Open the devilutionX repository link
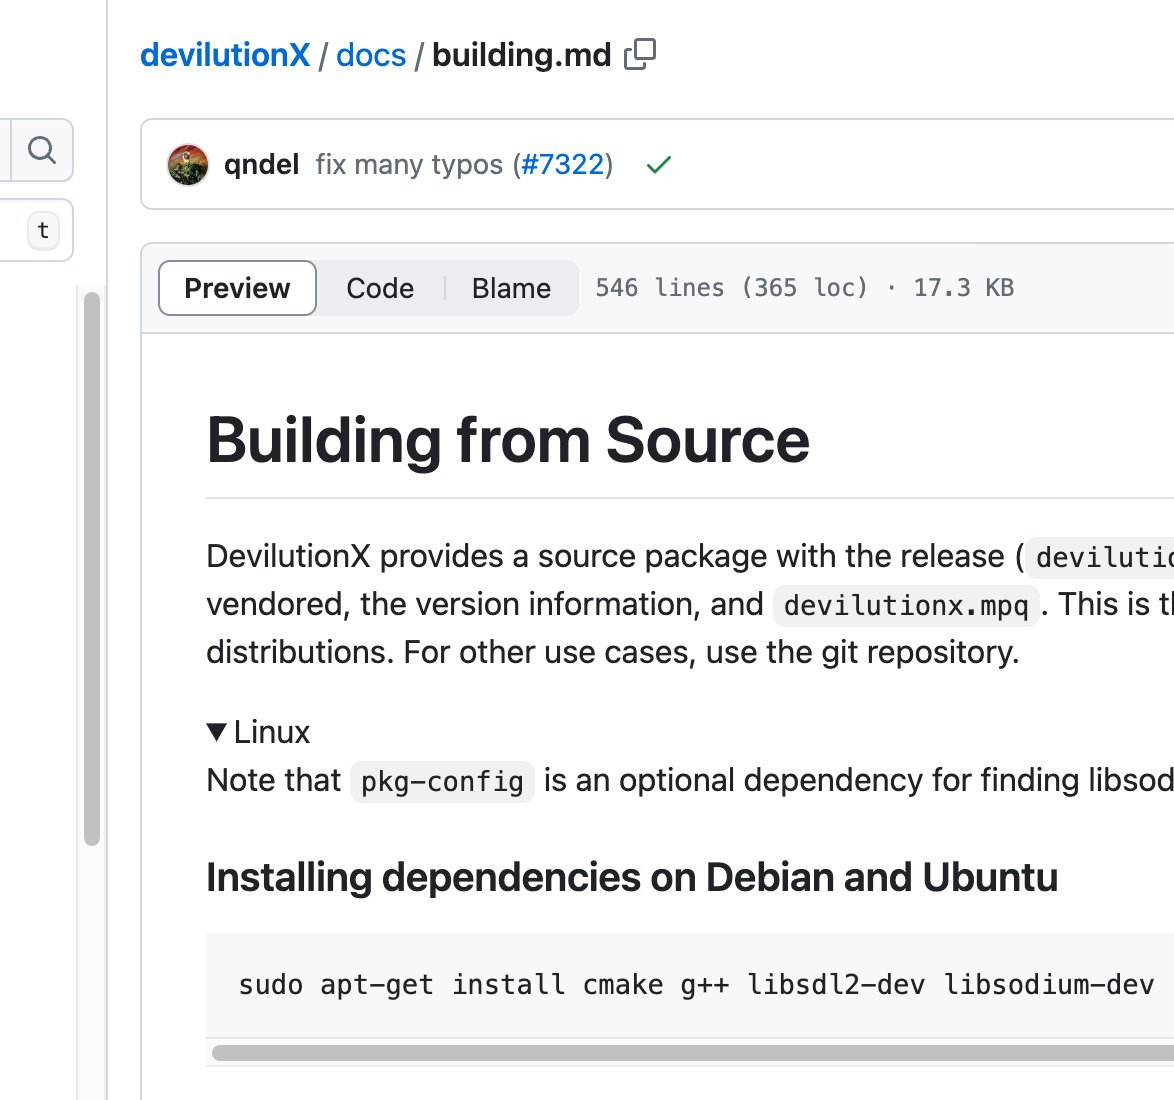The height and width of the screenshot is (1100, 1174). [225, 55]
